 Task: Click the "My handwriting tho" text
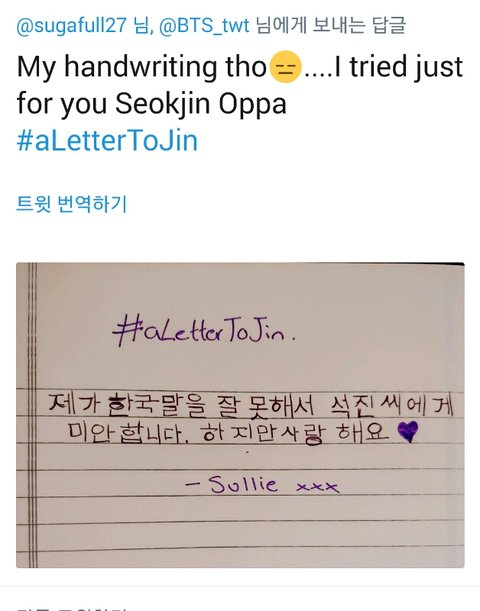[141, 67]
